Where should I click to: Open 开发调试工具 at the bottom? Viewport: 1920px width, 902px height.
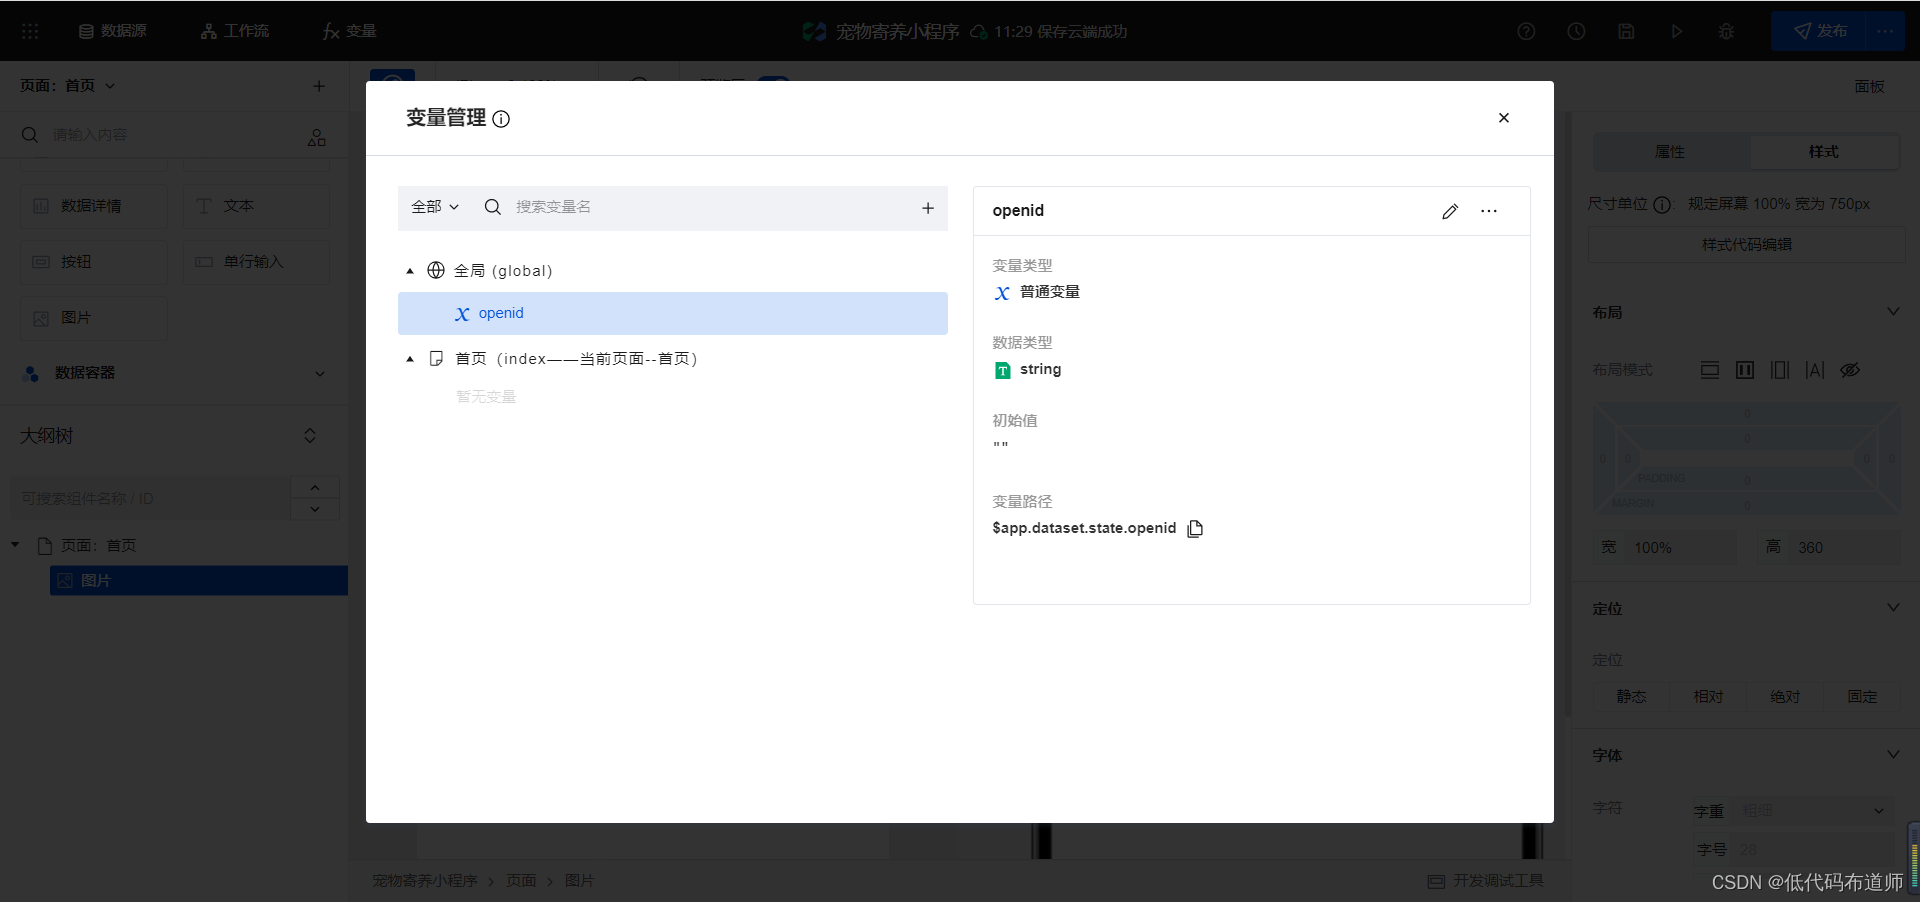(x=1486, y=881)
